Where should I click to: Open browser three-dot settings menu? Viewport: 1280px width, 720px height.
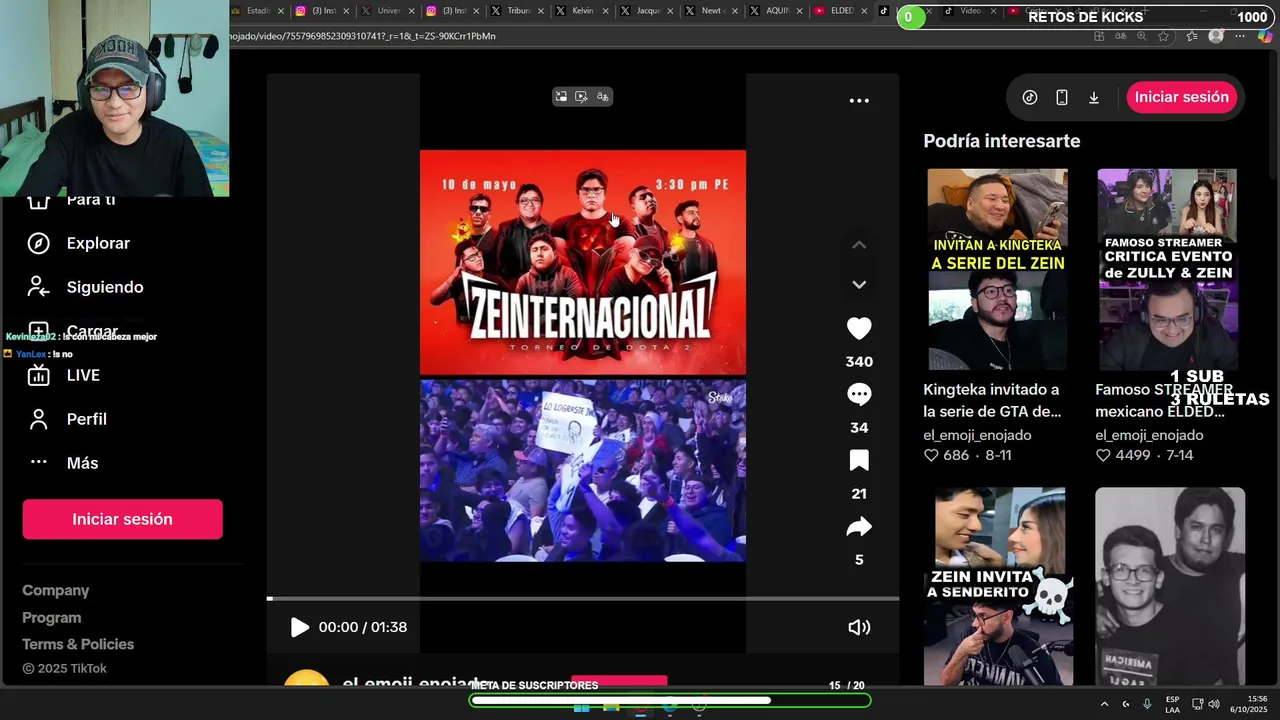(x=1240, y=36)
